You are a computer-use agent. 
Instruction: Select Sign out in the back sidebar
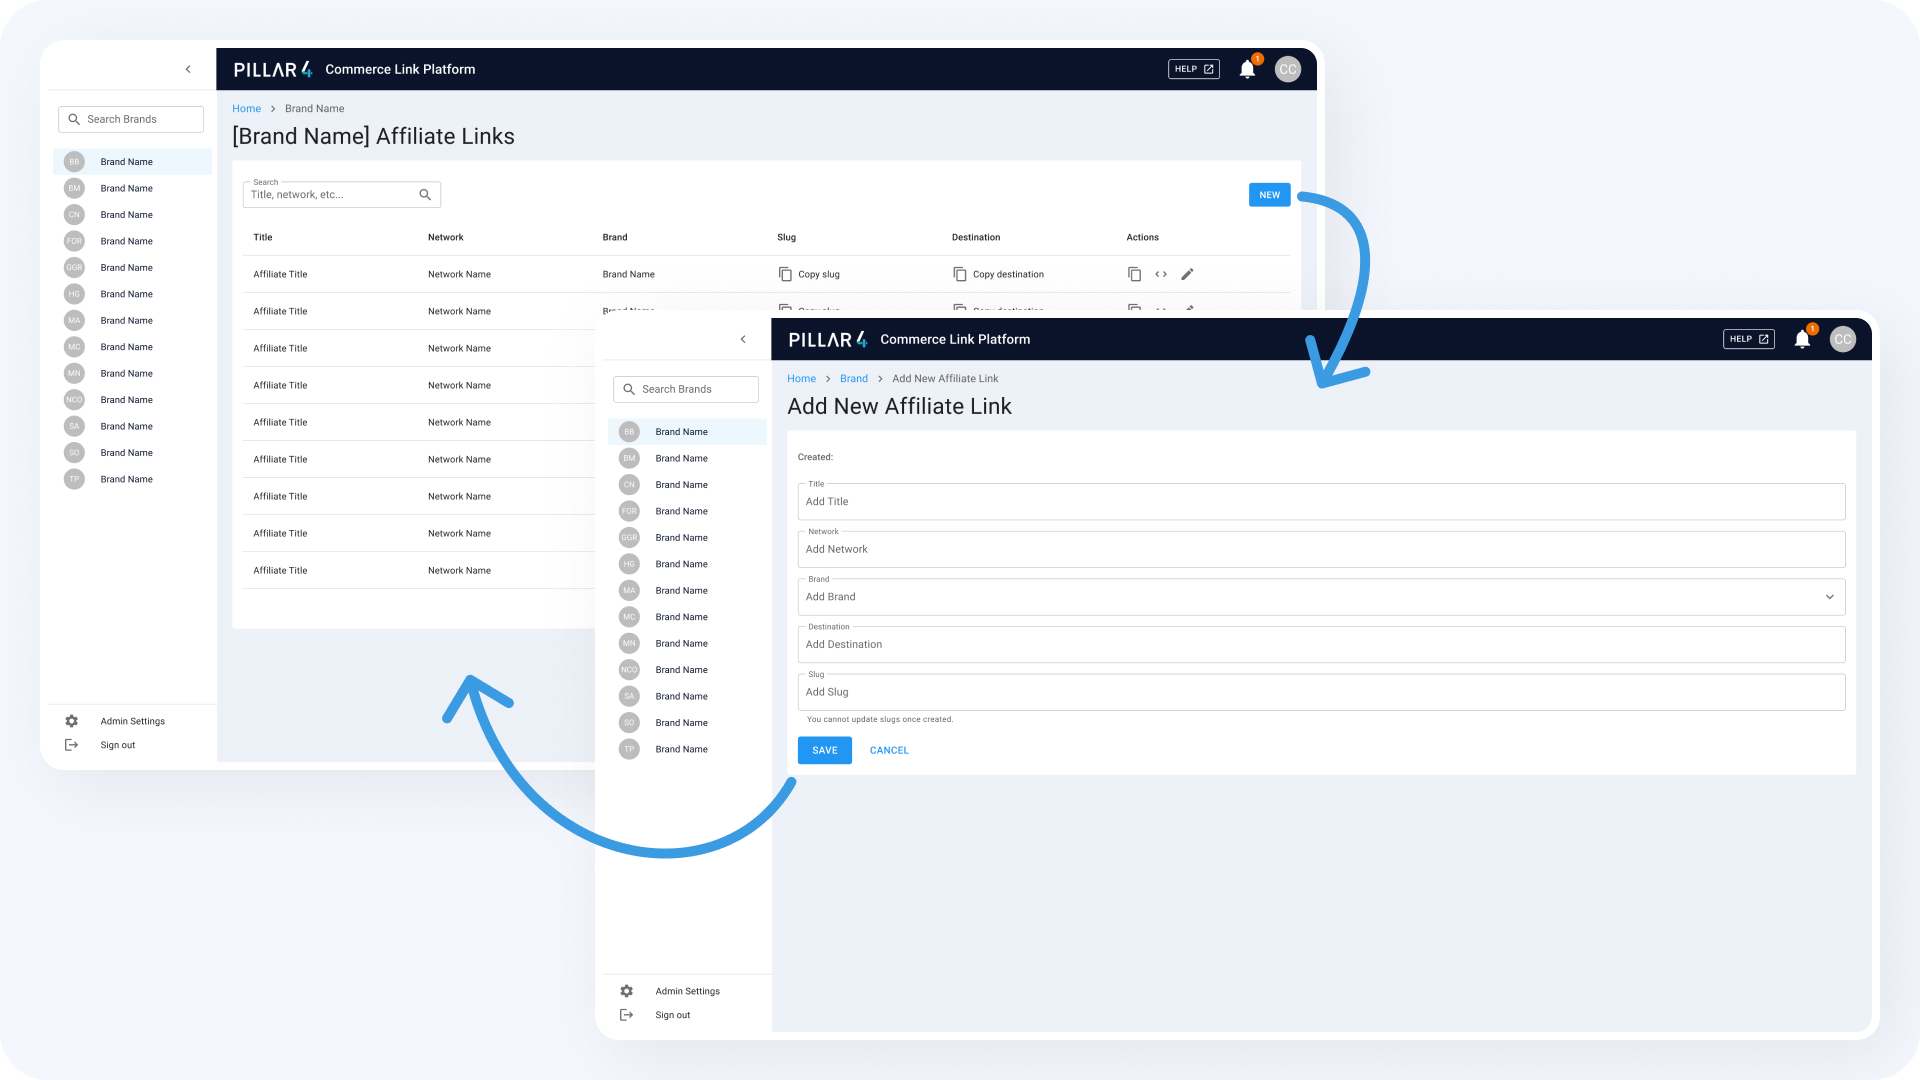117,745
